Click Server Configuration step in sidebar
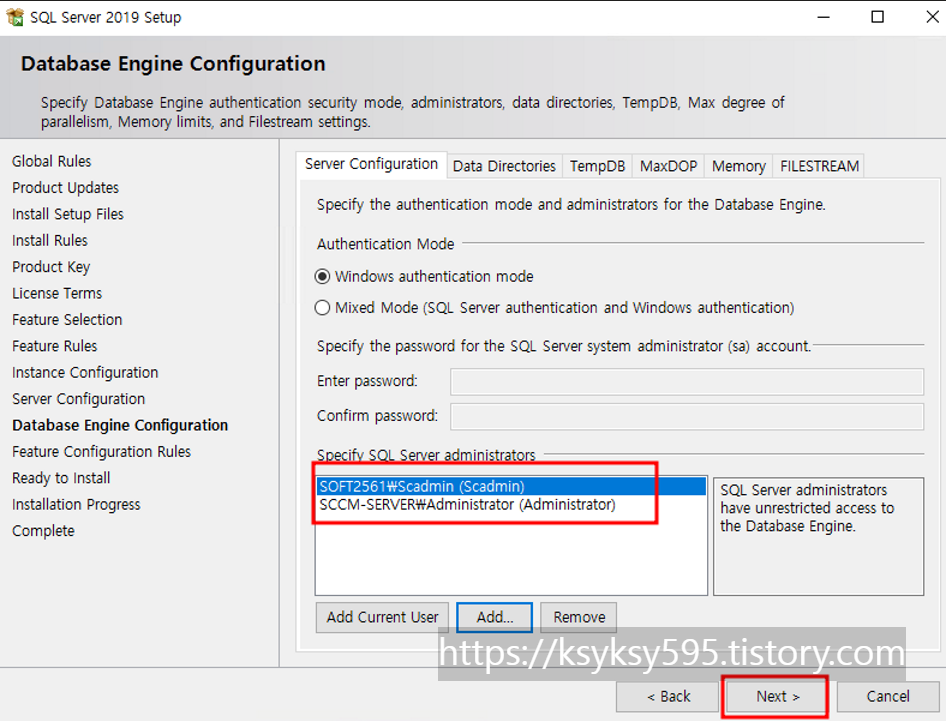Screen dimensions: 946x721 pyautogui.click(x=78, y=399)
